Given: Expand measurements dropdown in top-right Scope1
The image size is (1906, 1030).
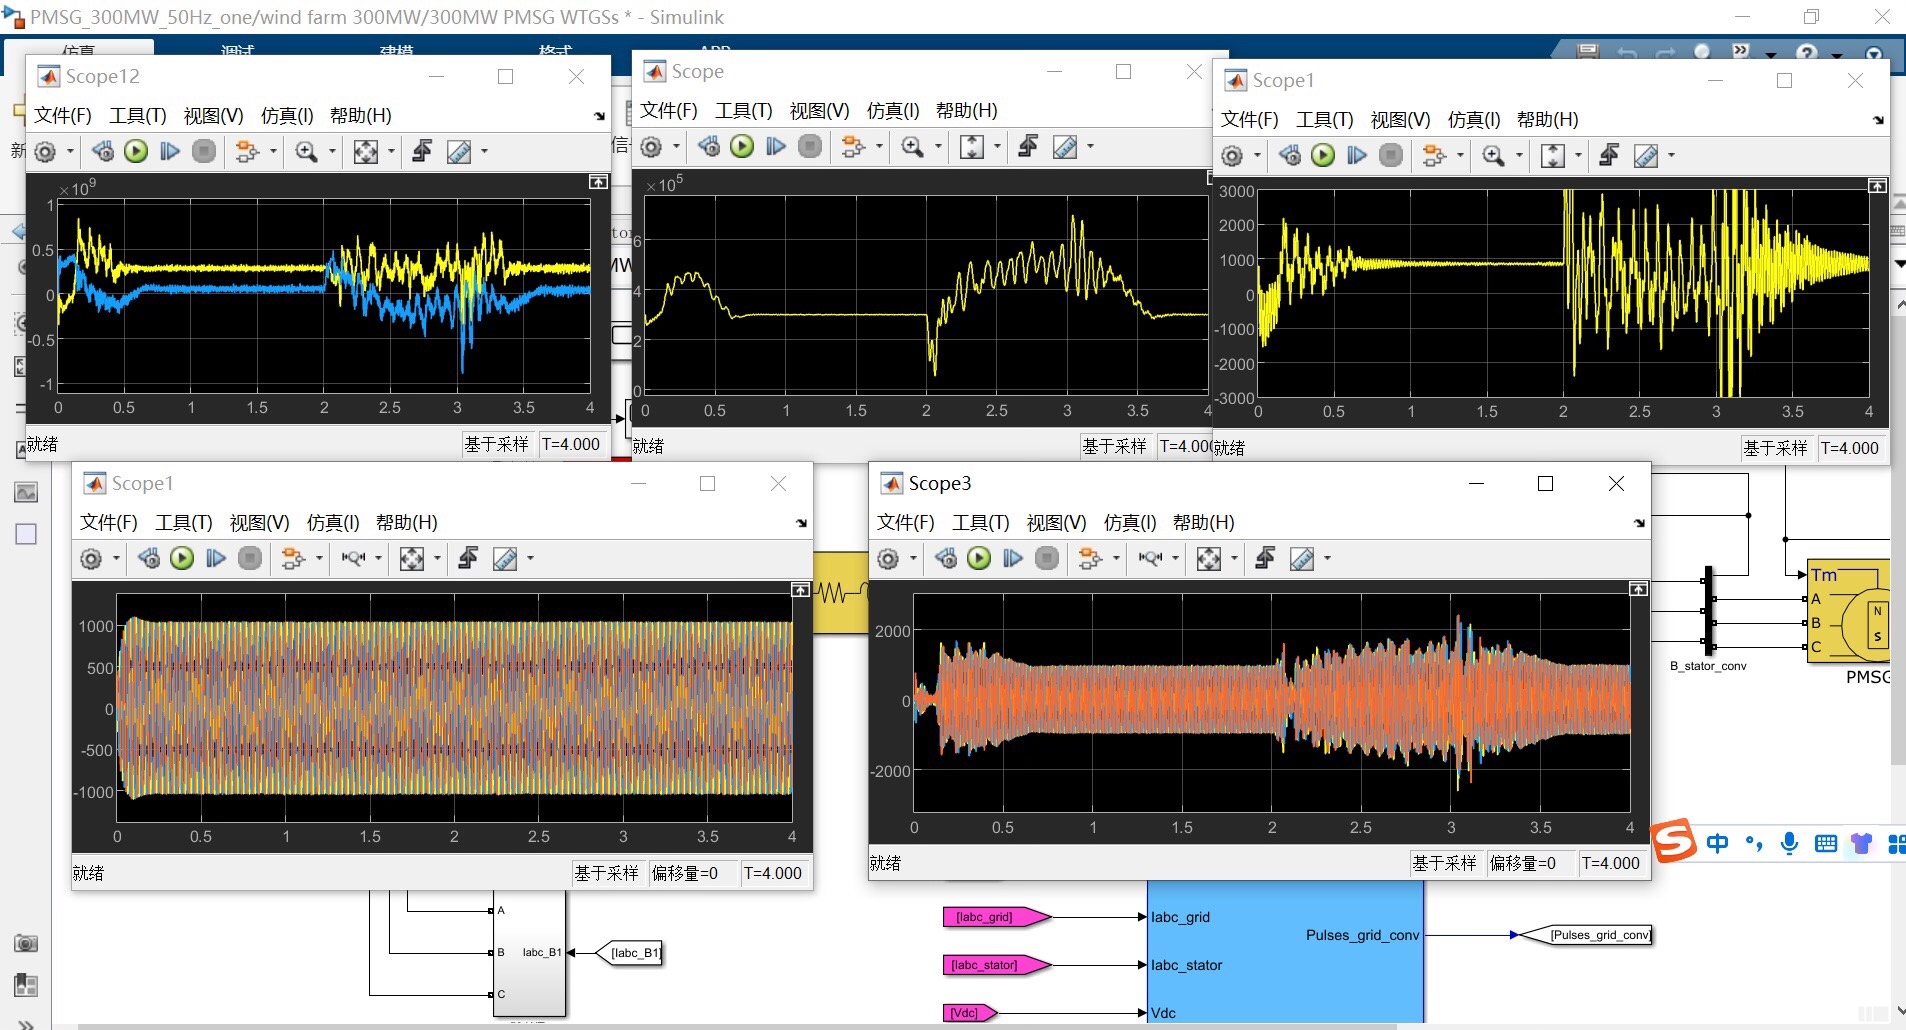Looking at the screenshot, I should coord(1671,155).
